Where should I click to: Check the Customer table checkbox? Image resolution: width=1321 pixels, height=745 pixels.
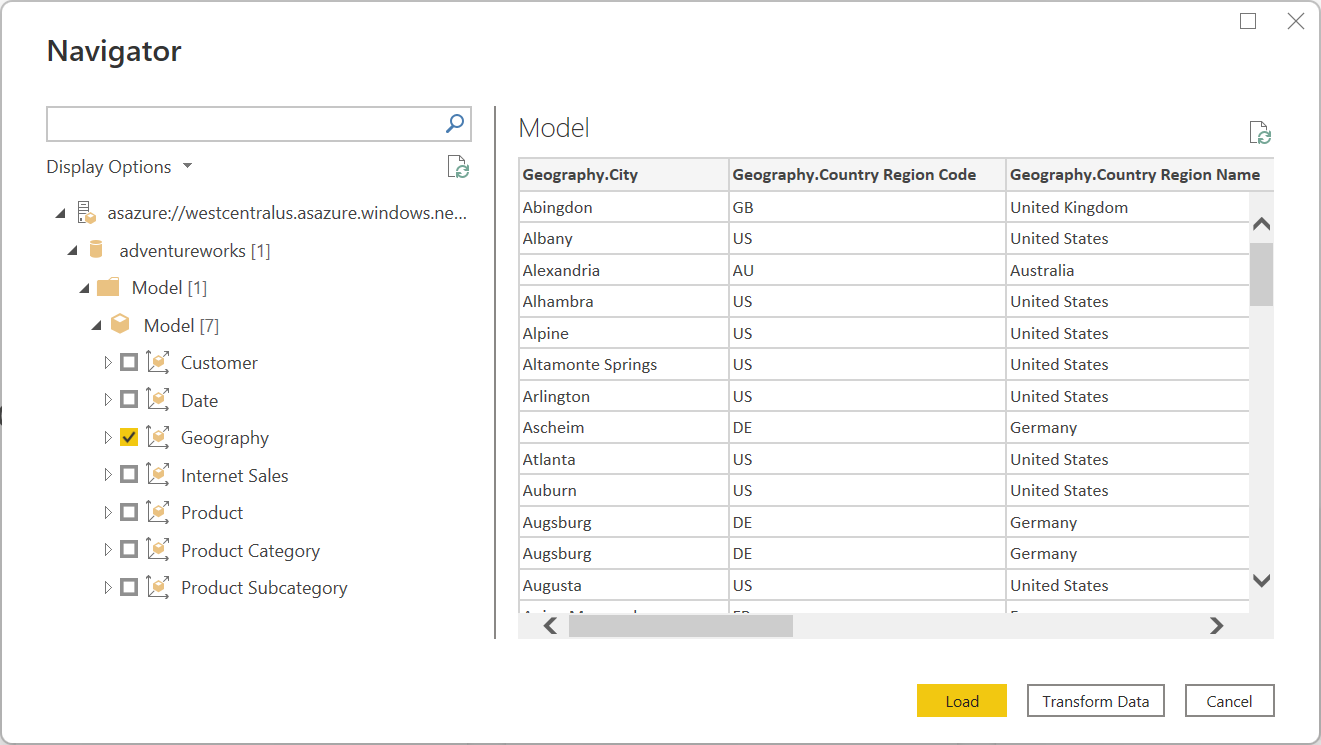tap(128, 362)
